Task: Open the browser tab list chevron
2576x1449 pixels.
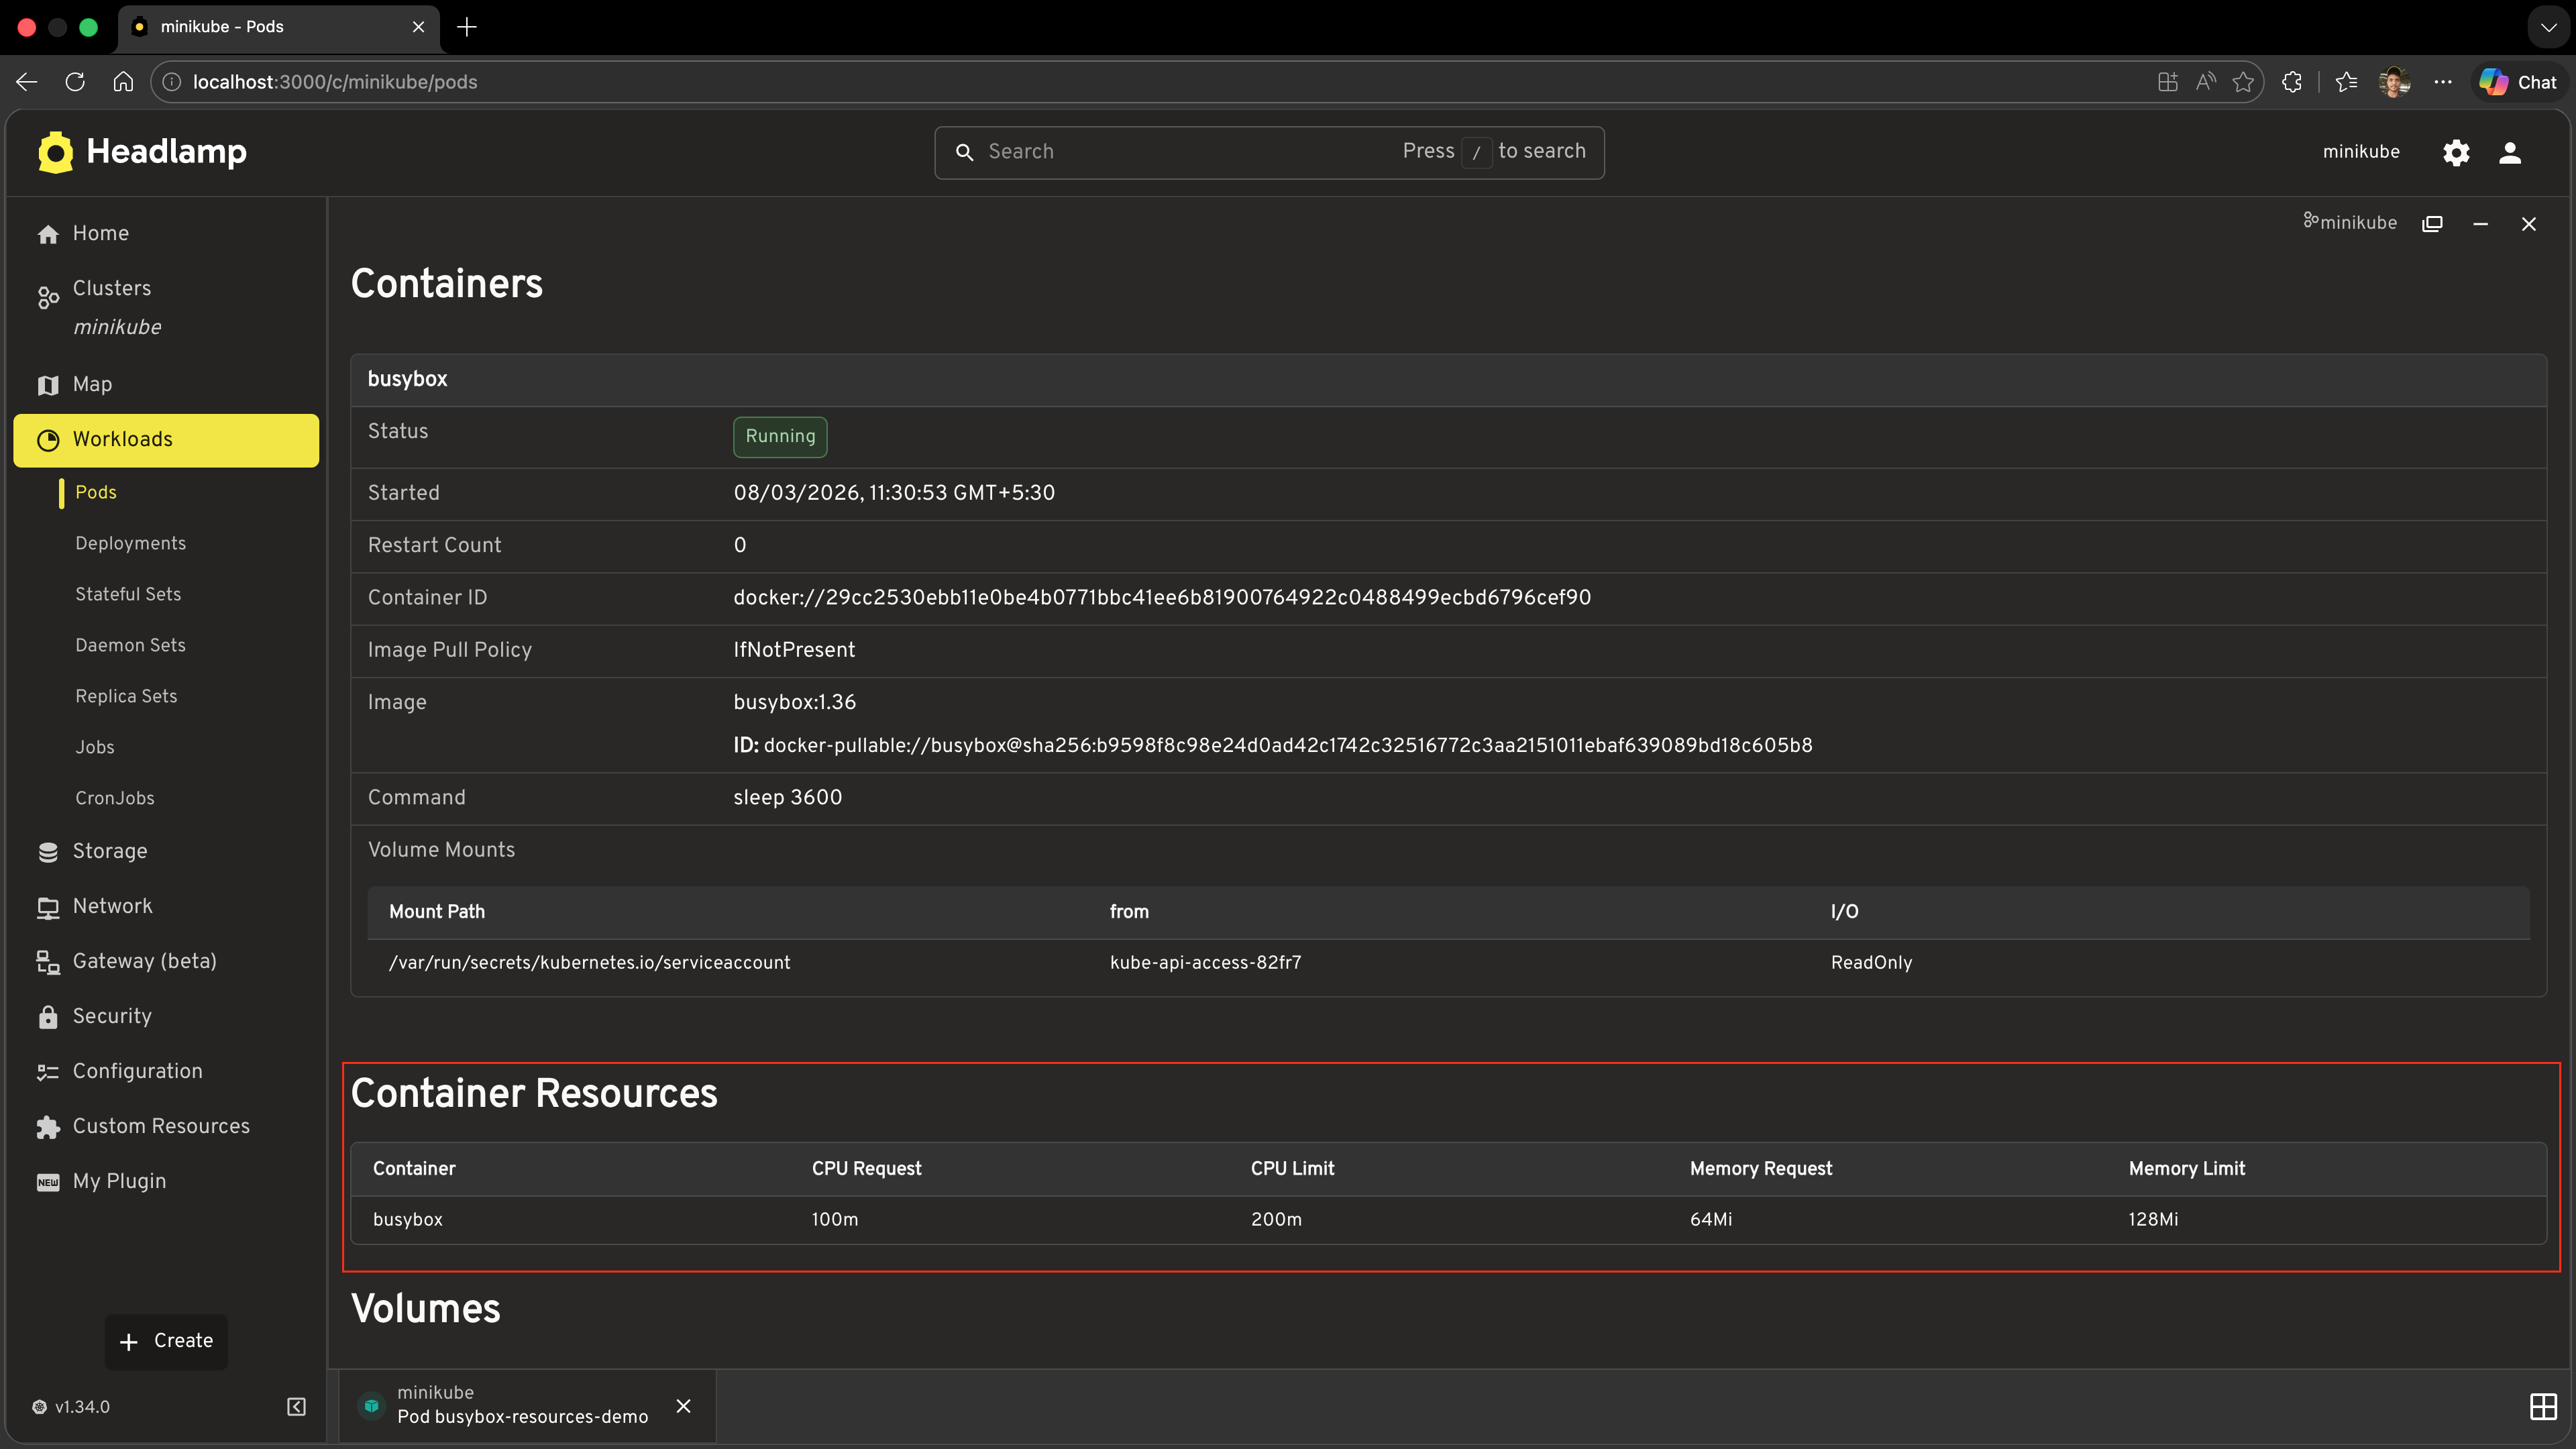Action: click(2547, 27)
